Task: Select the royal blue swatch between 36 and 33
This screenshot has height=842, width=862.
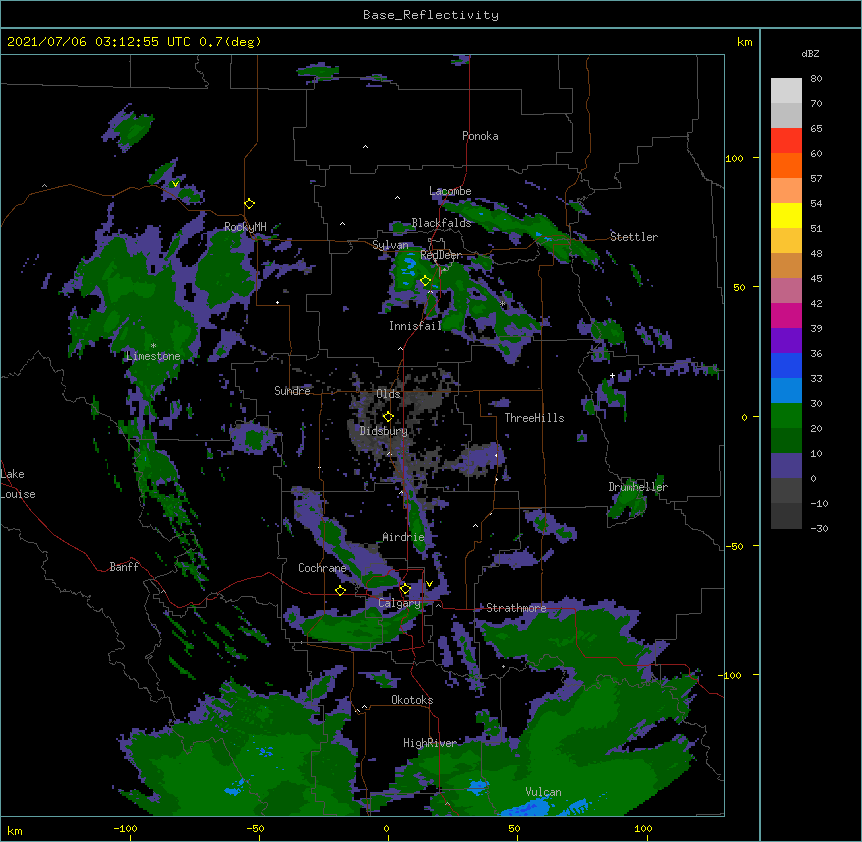Action: coord(786,365)
